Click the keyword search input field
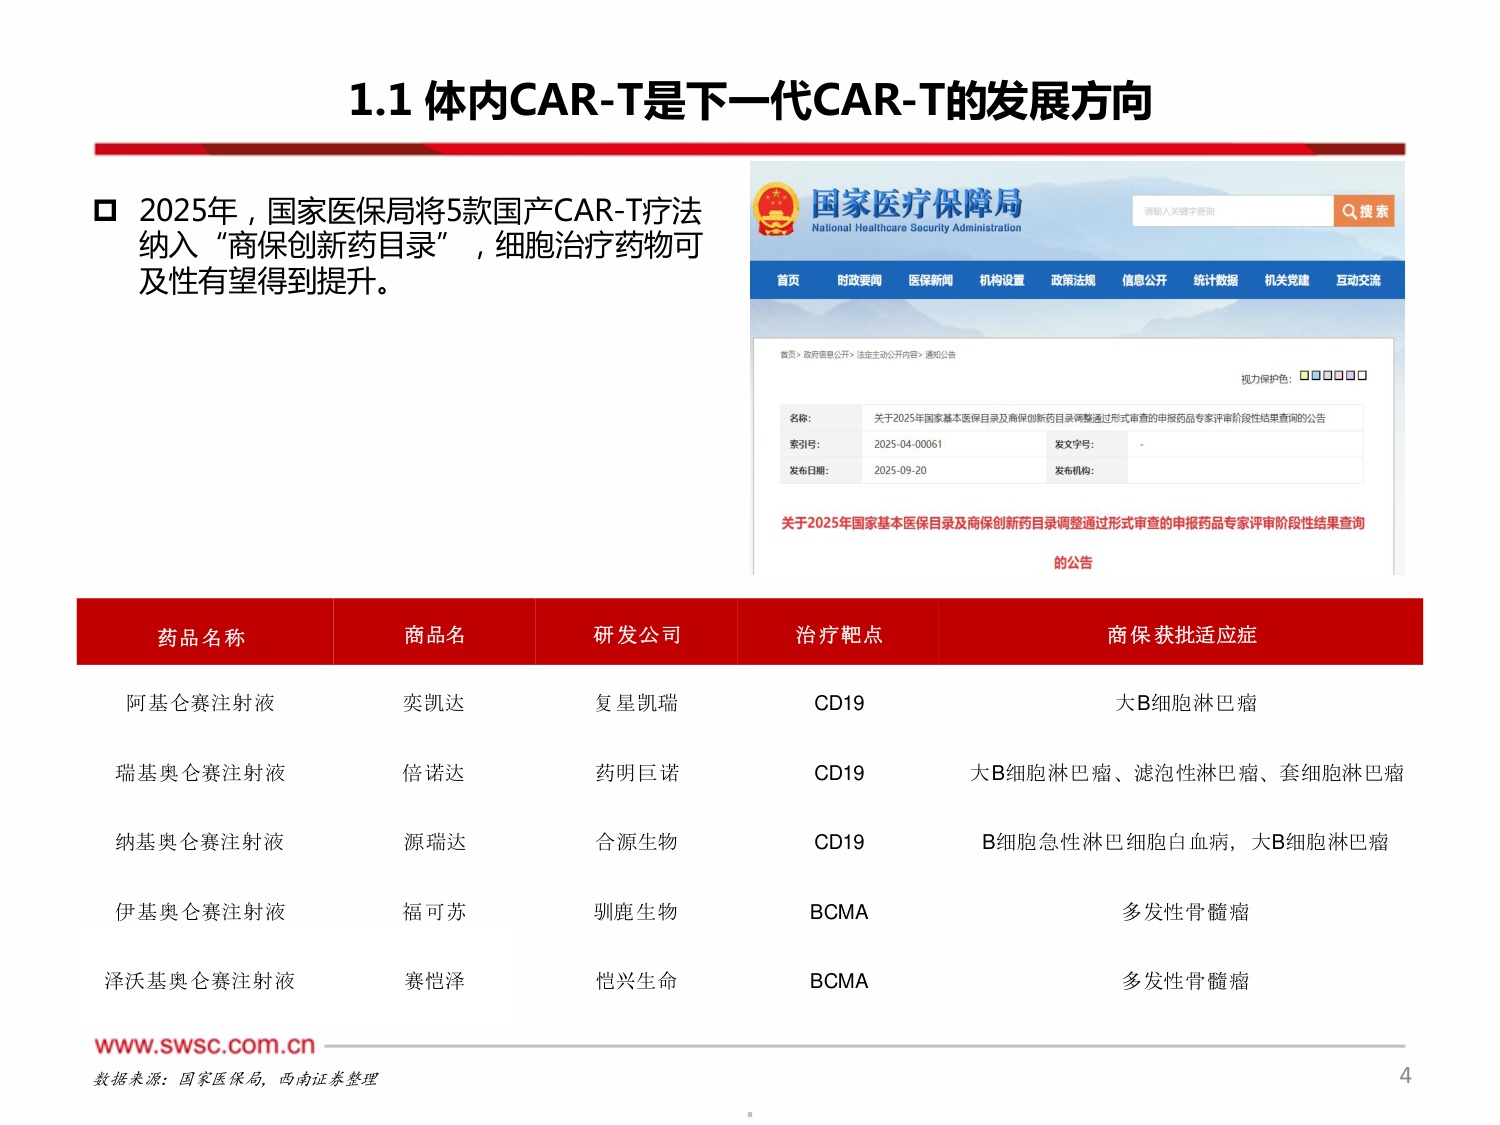Viewport: 1500px width, 1125px height. pos(1233,211)
